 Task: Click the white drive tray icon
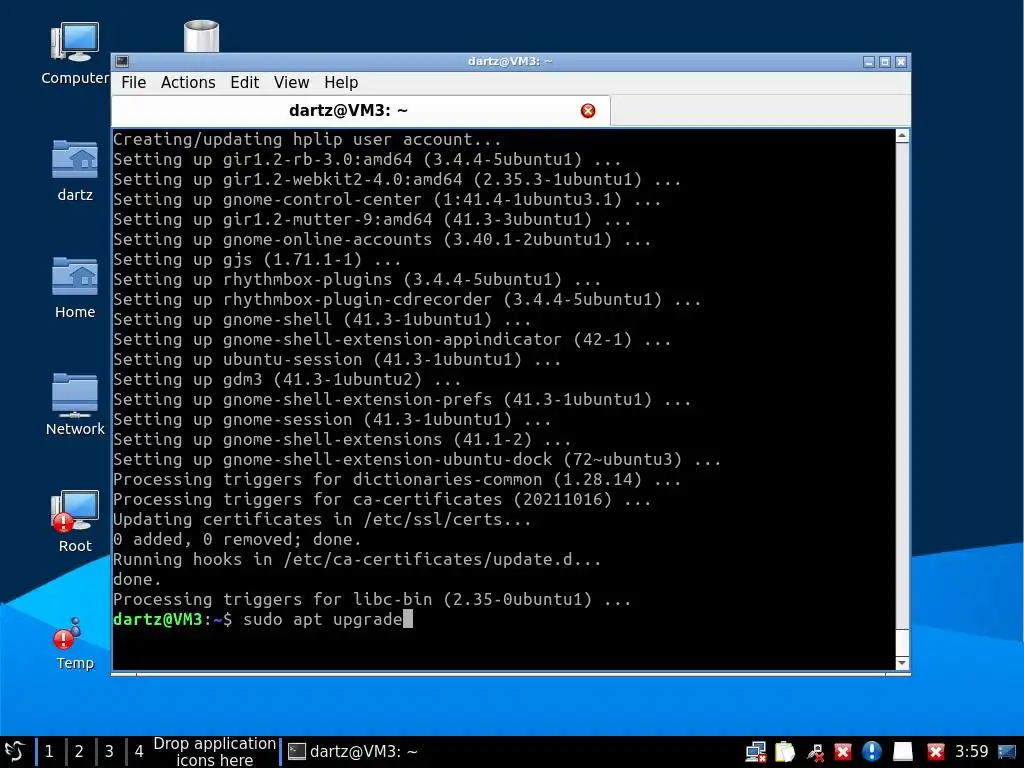coord(903,752)
